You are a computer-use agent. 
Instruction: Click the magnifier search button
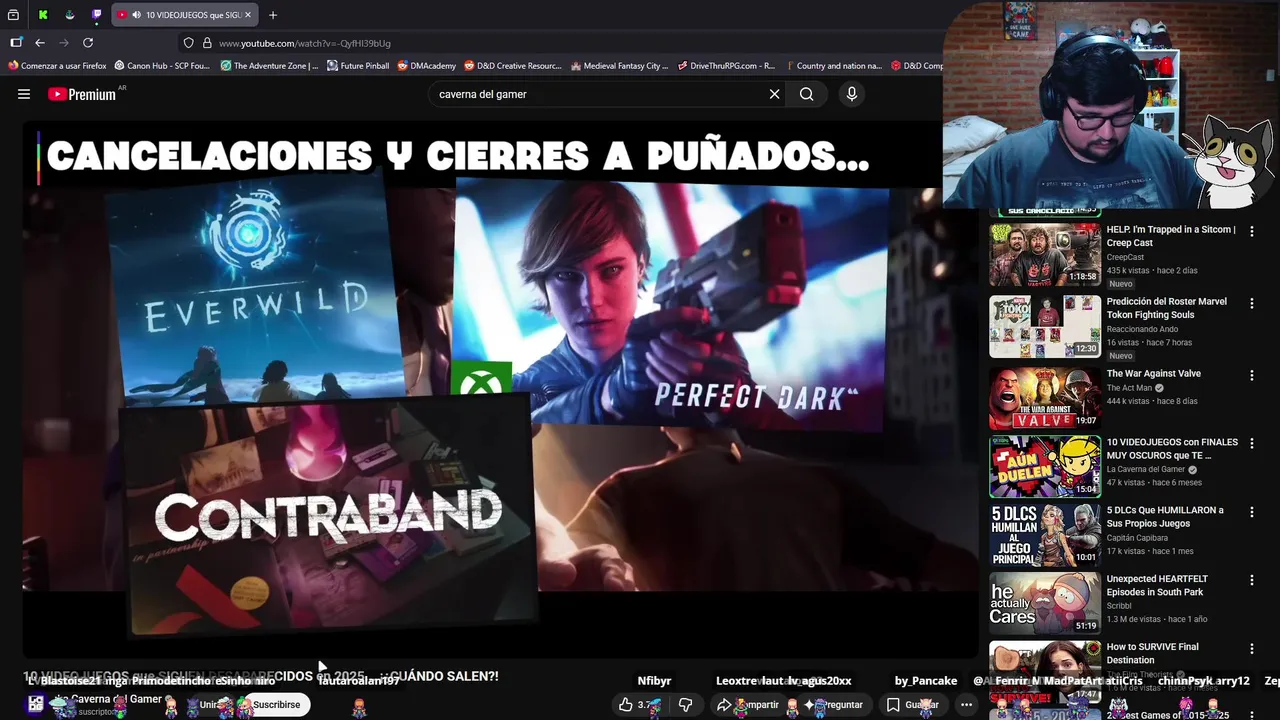click(x=806, y=94)
